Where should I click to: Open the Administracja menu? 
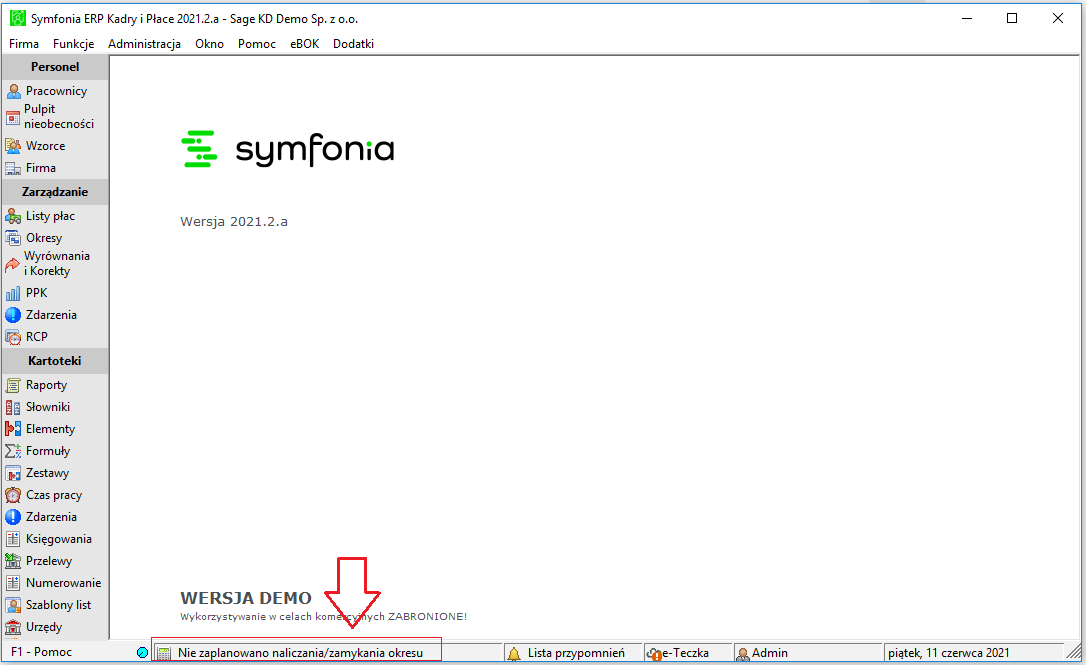[144, 44]
